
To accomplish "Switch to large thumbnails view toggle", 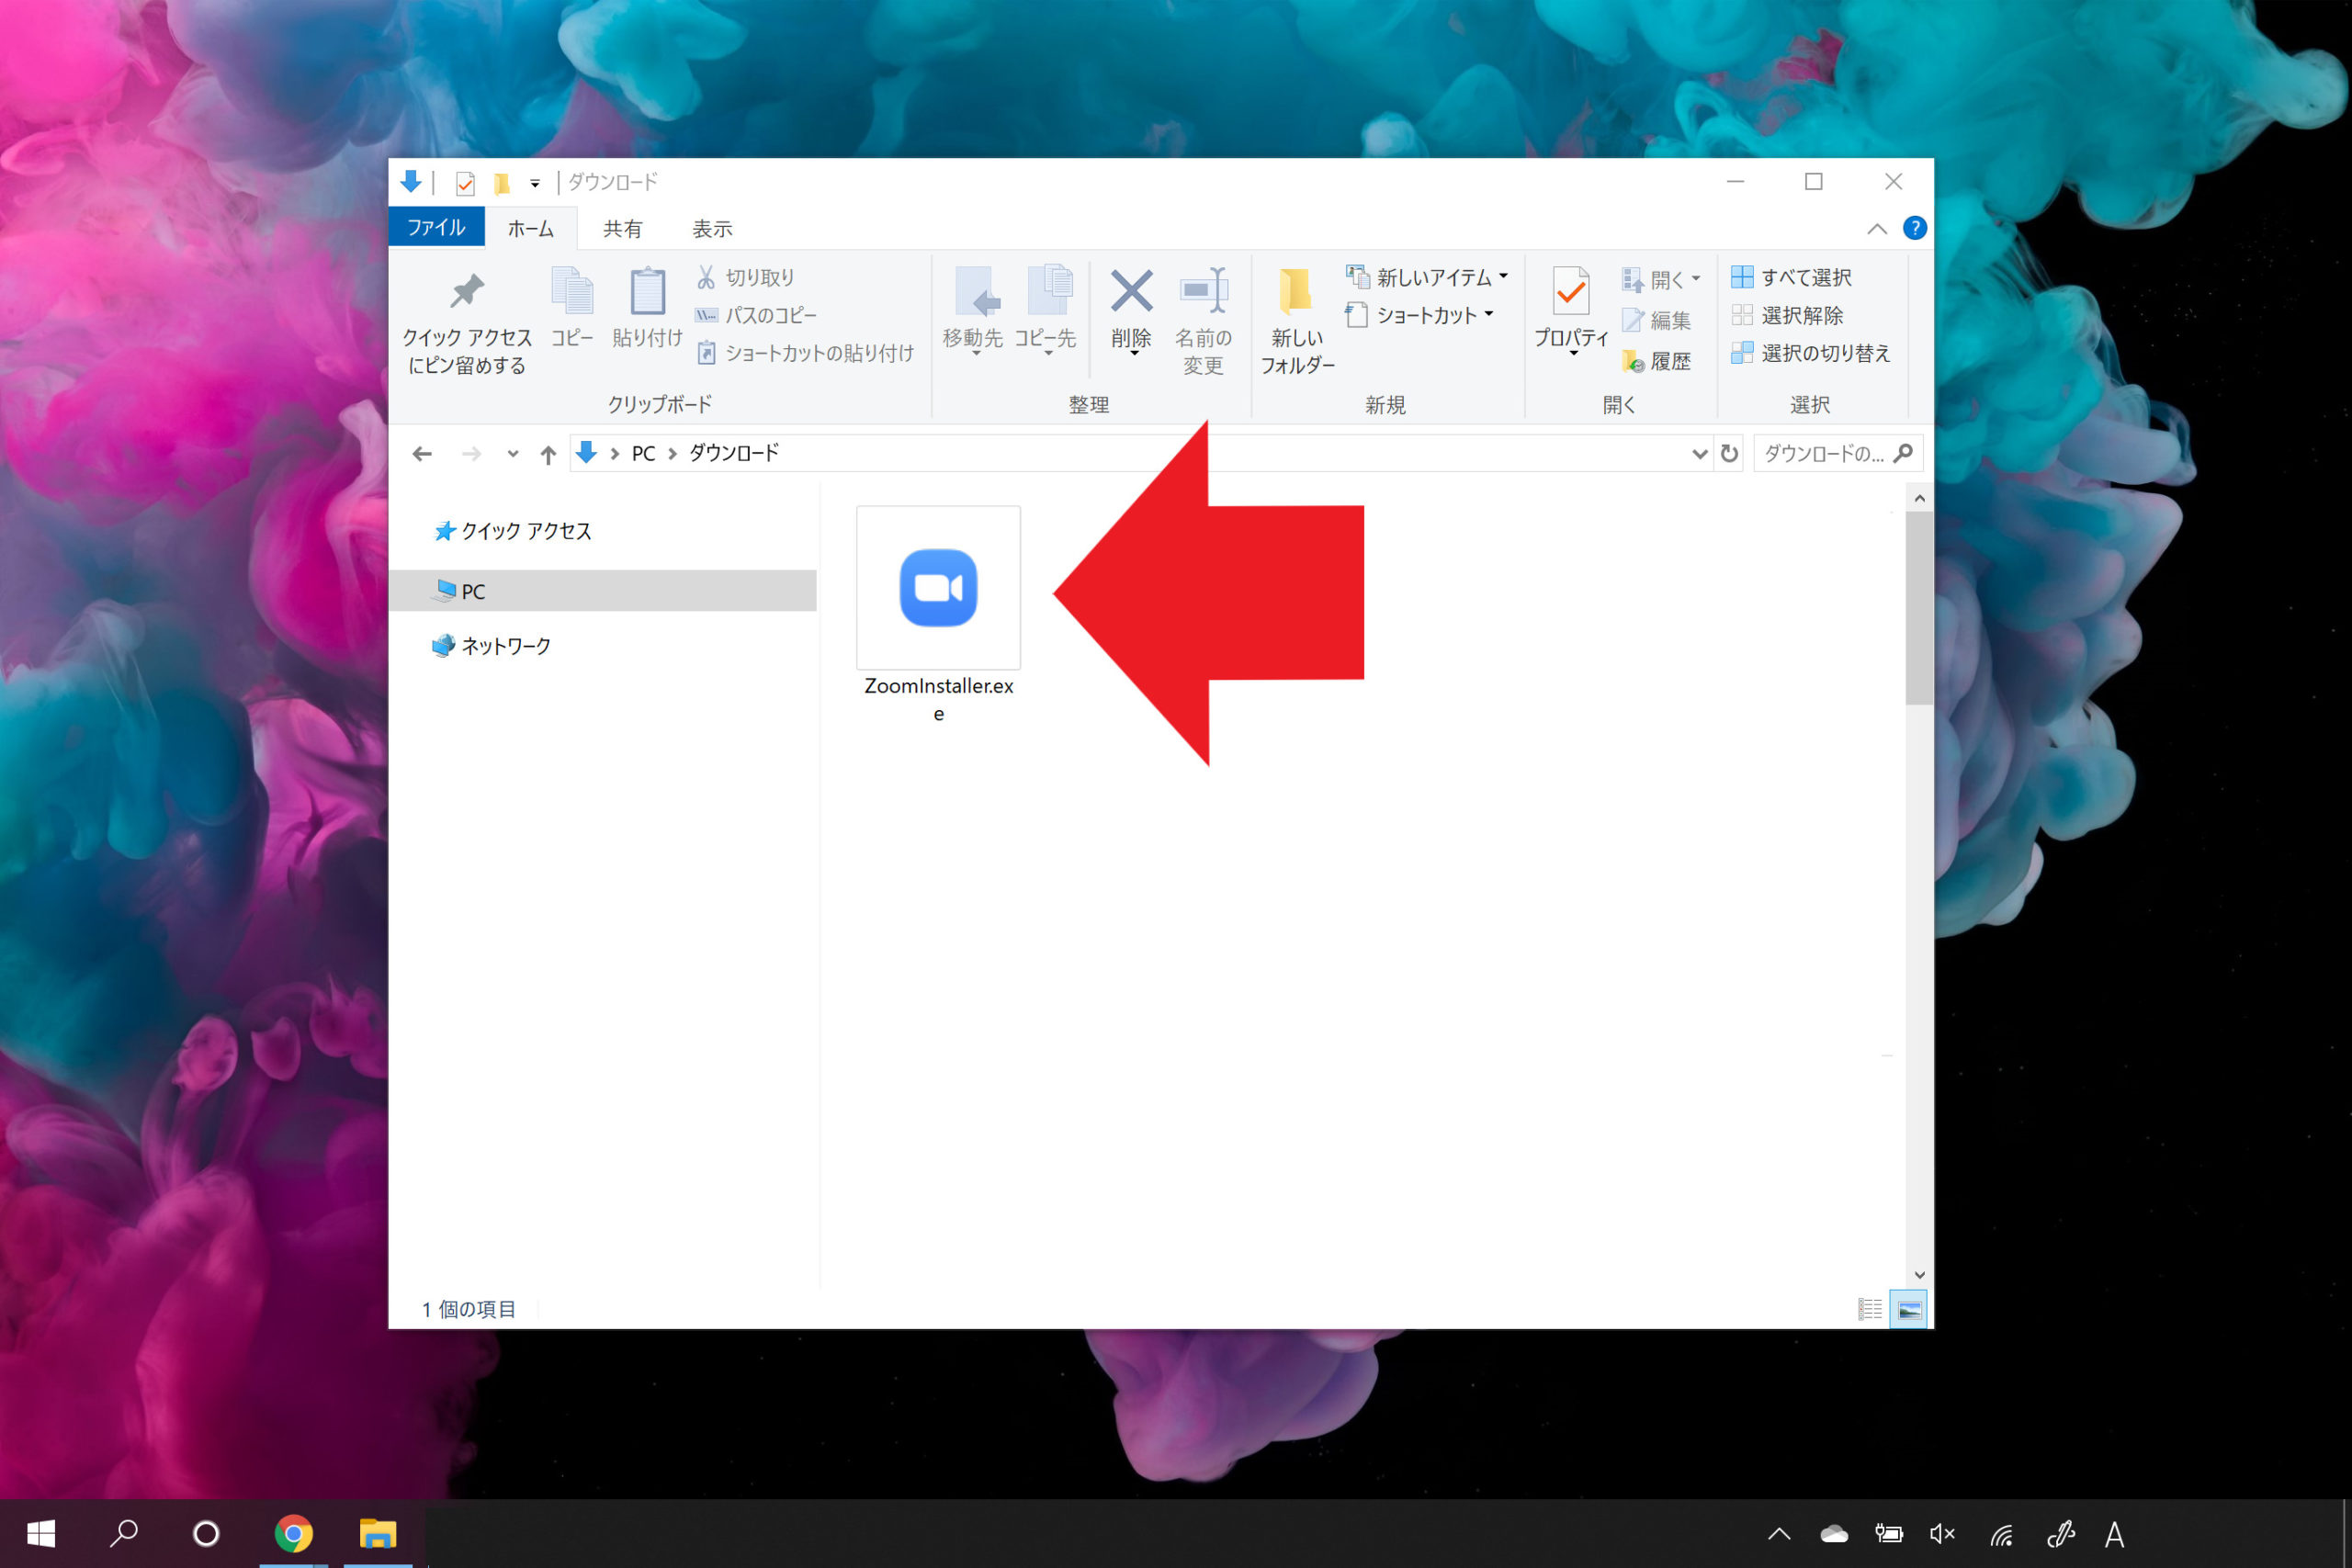I will [x=1908, y=1309].
